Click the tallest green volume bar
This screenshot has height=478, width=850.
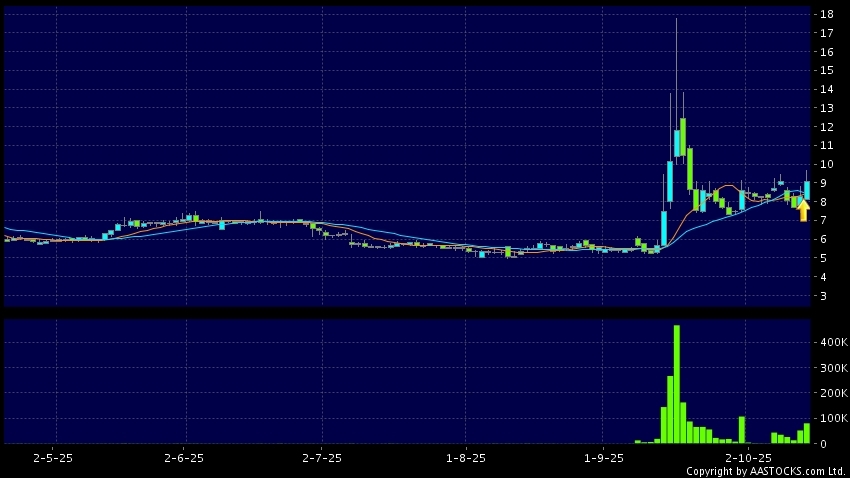tap(677, 384)
